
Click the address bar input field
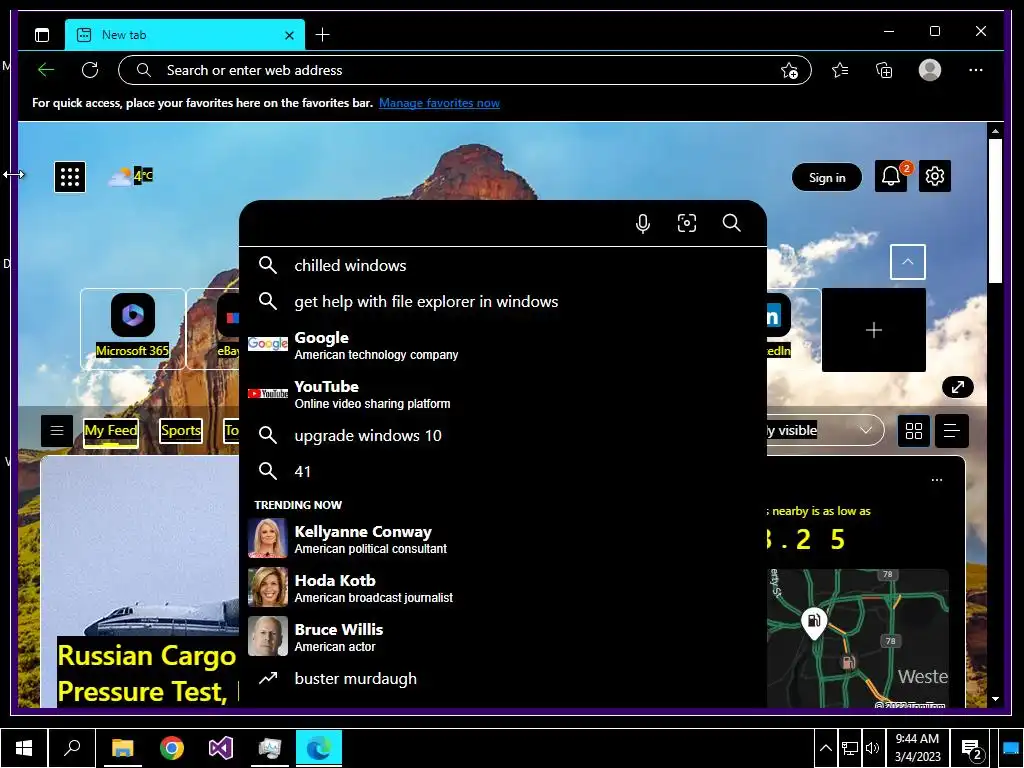point(464,70)
